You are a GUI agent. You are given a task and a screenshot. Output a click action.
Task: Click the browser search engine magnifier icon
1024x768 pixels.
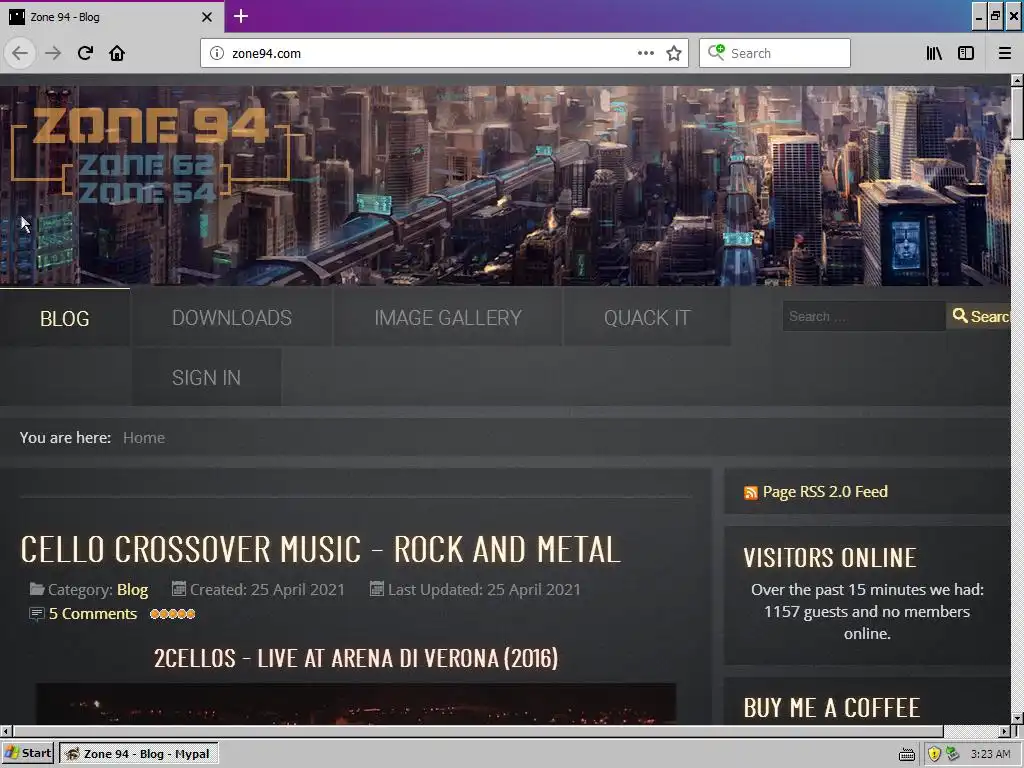pyautogui.click(x=716, y=52)
